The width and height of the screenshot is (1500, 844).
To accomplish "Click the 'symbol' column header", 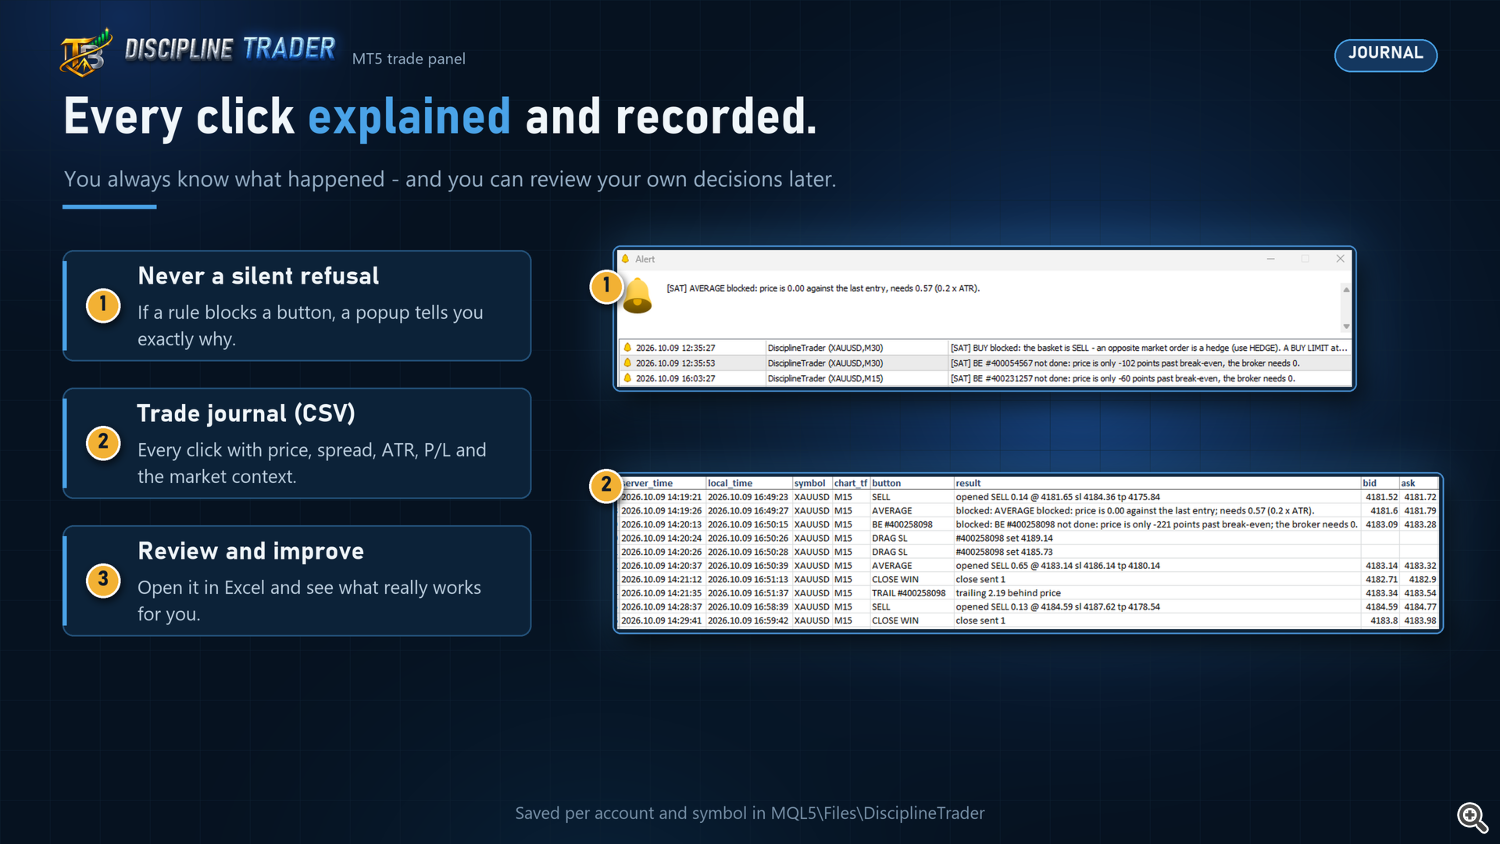I will tap(810, 483).
